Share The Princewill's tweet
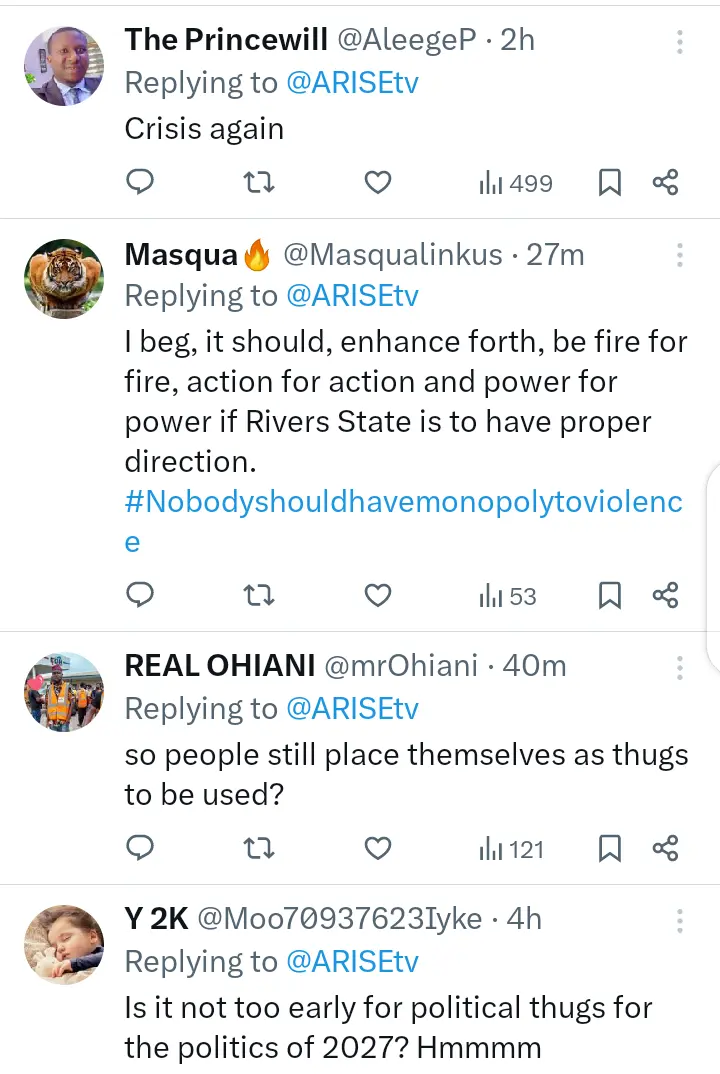This screenshot has height=1074, width=720. pos(665,182)
